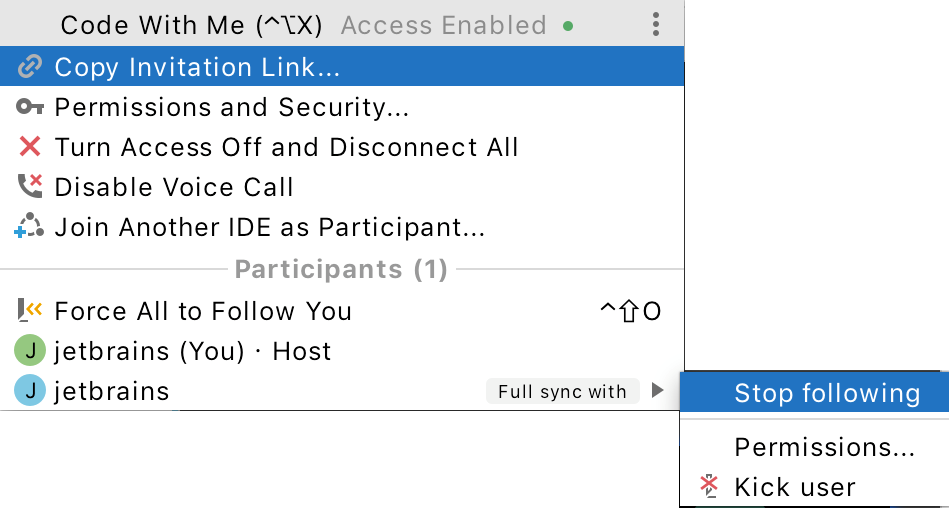Screen dimensions: 949x510
Task: Choose Join Another IDE as Participant
Action: (269, 227)
